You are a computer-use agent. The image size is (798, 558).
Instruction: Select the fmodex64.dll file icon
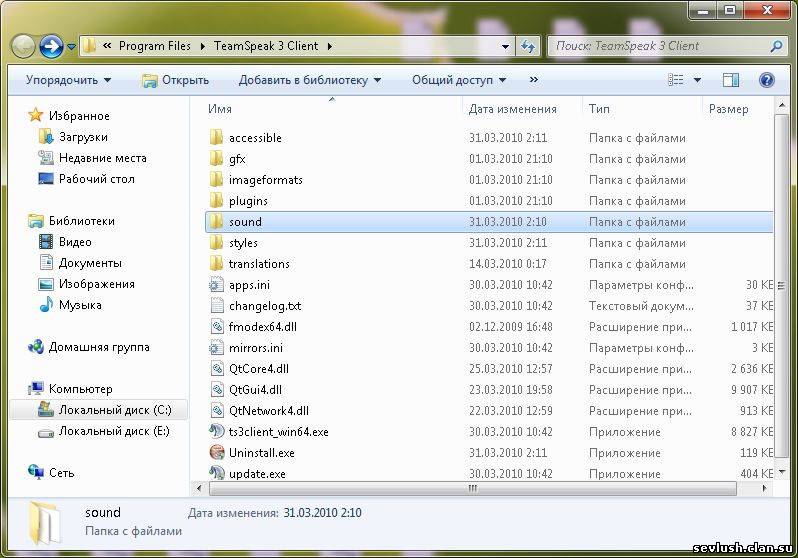coord(217,327)
